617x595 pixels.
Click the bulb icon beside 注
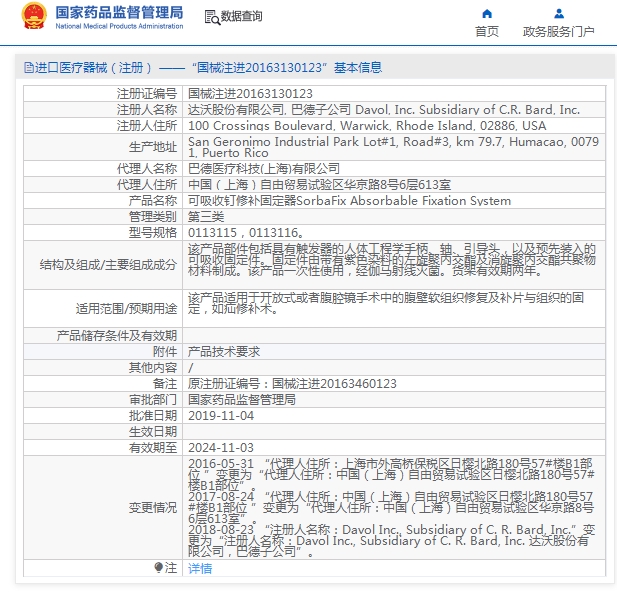tap(159, 567)
